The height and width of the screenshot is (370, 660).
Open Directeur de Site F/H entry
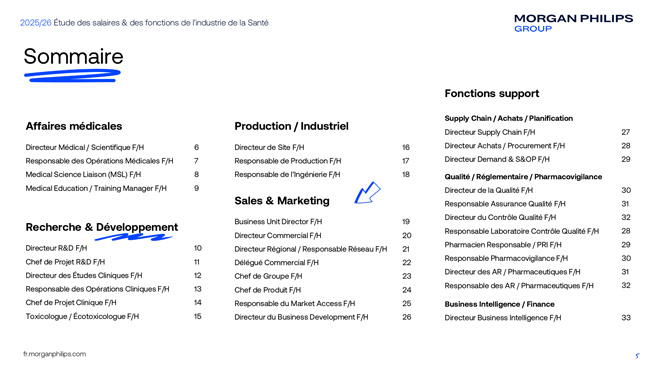(269, 147)
